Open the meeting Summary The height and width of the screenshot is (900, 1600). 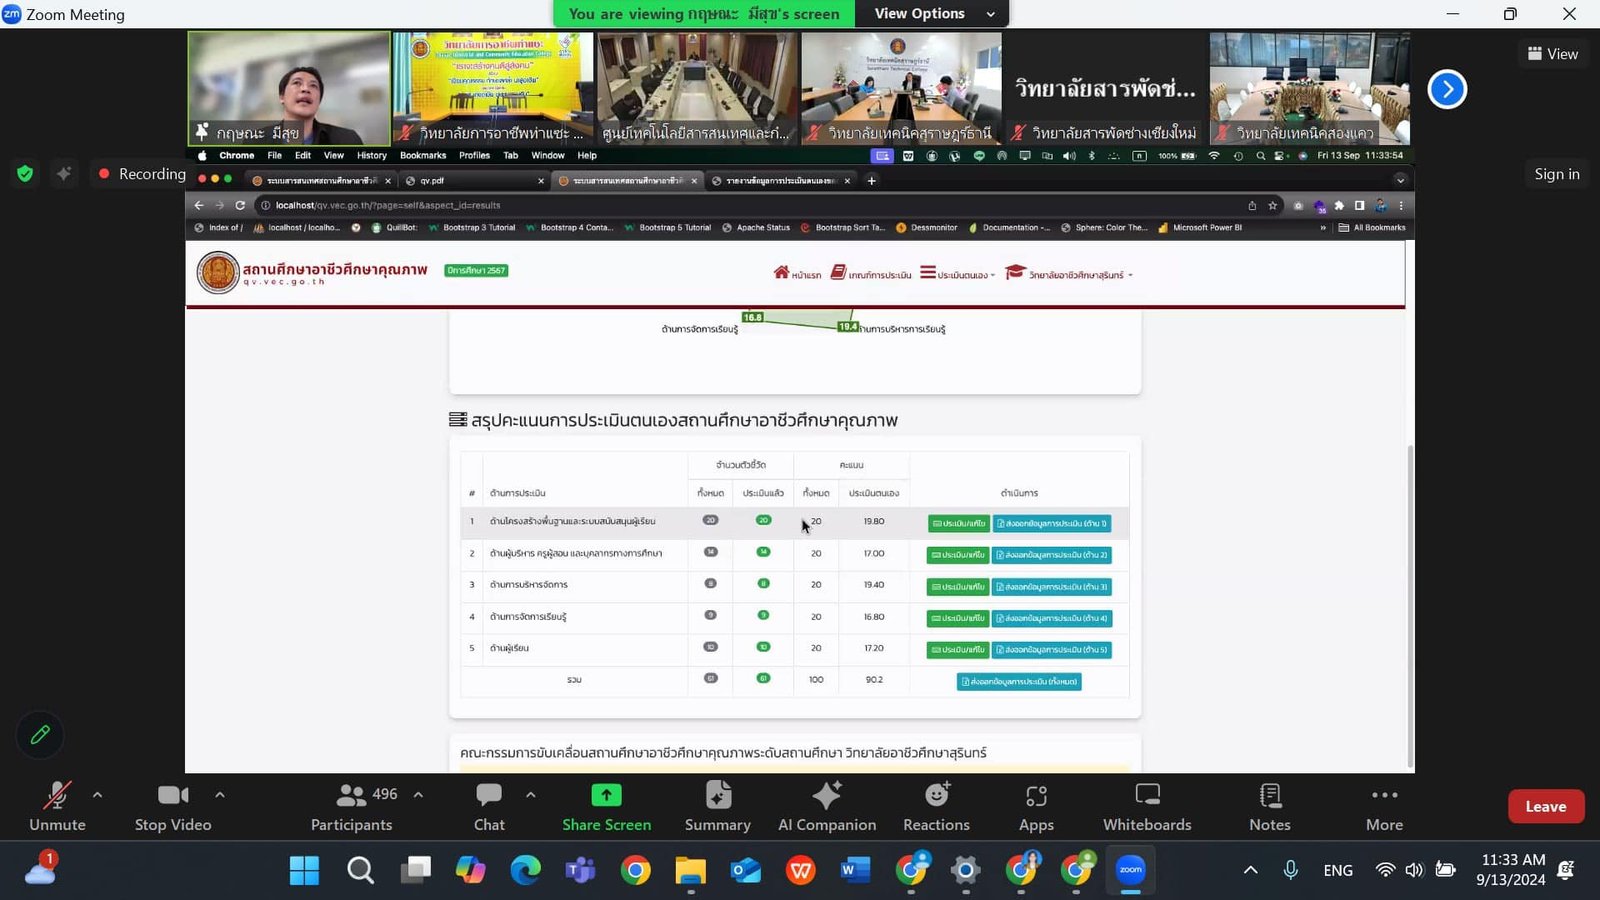717,806
